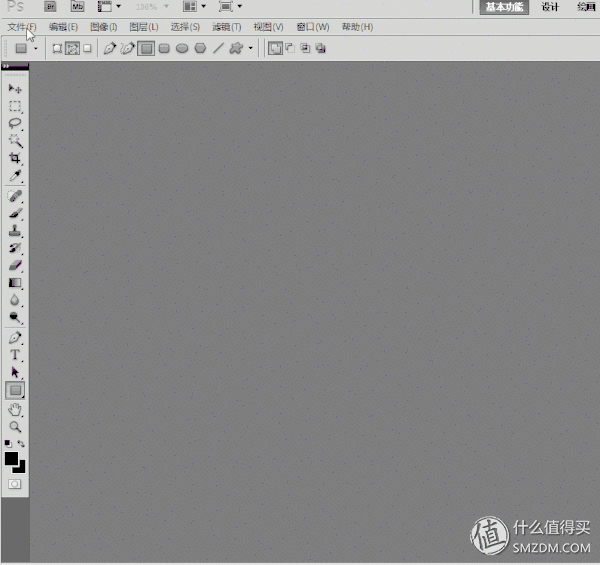This screenshot has height=565, width=600.
Task: Pick the Custom Shape option
Action: pos(236,48)
